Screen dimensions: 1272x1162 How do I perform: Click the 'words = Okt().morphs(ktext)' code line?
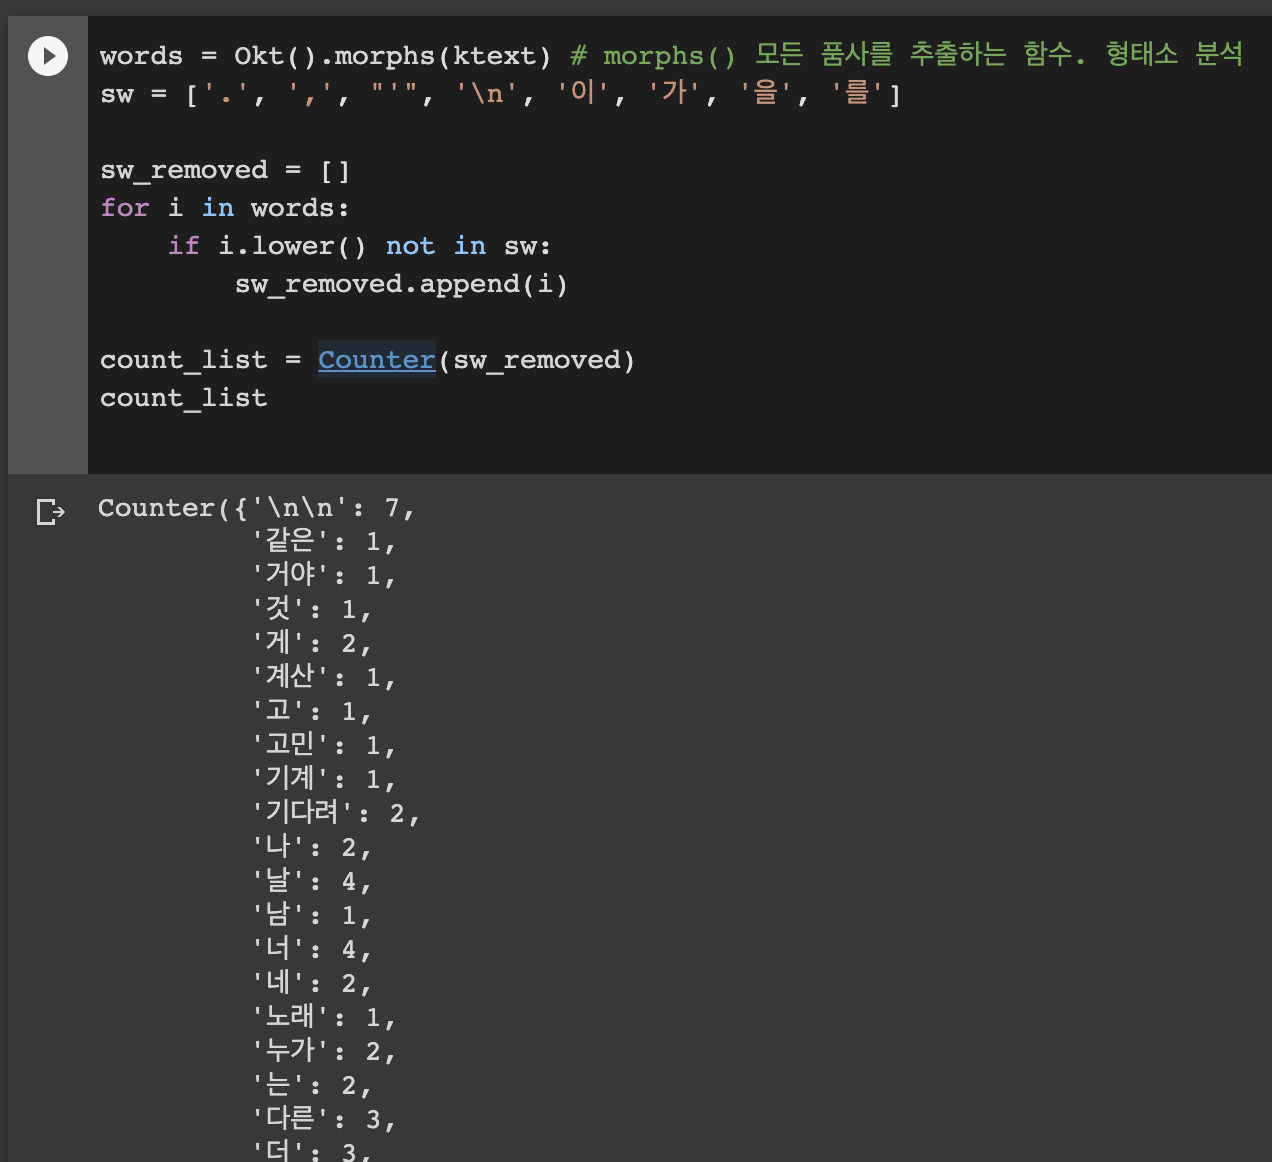click(326, 56)
